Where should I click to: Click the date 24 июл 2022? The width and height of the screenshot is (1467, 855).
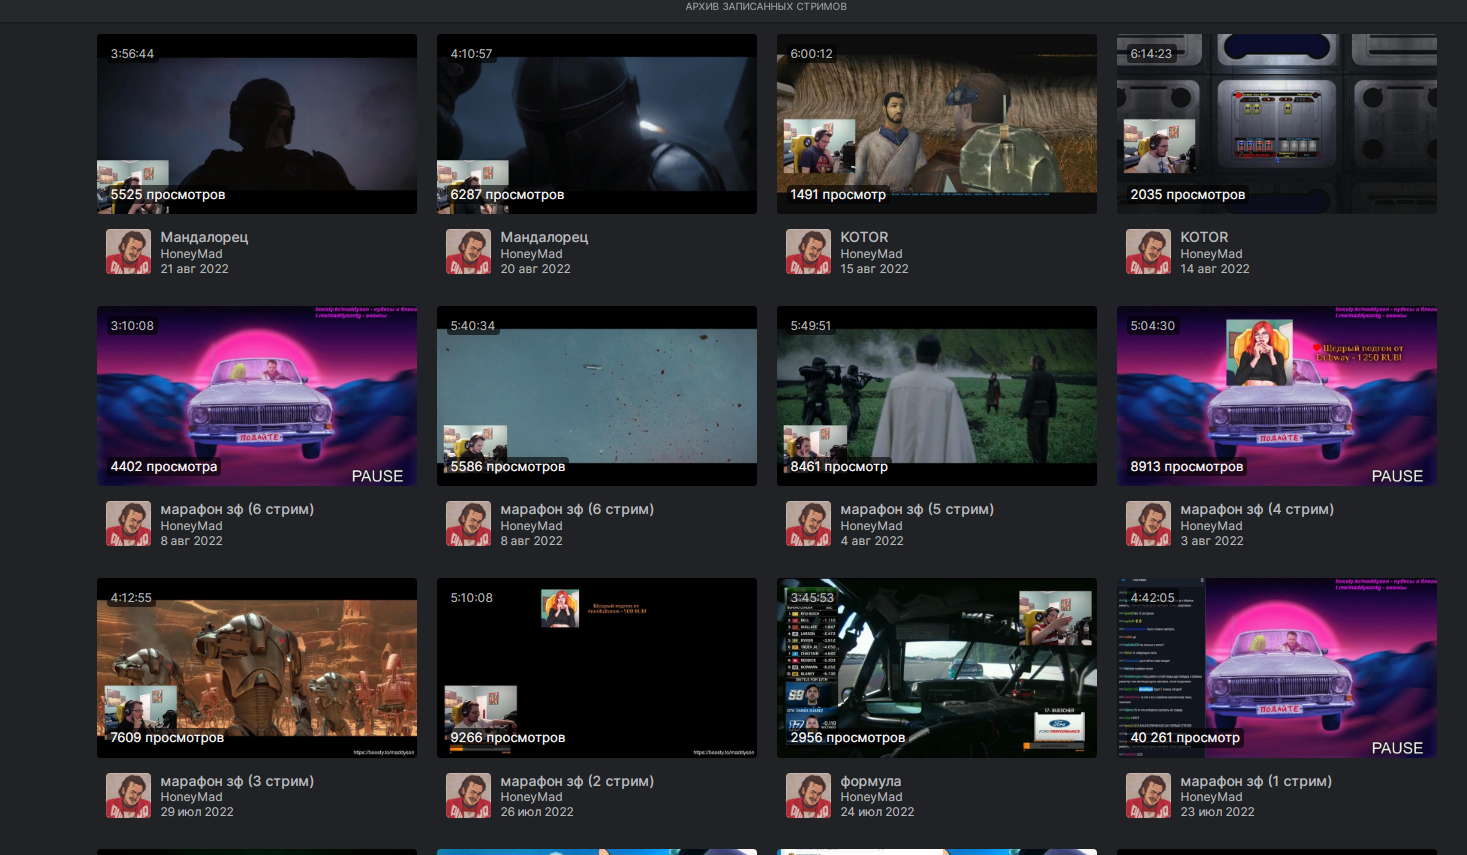[877, 812]
